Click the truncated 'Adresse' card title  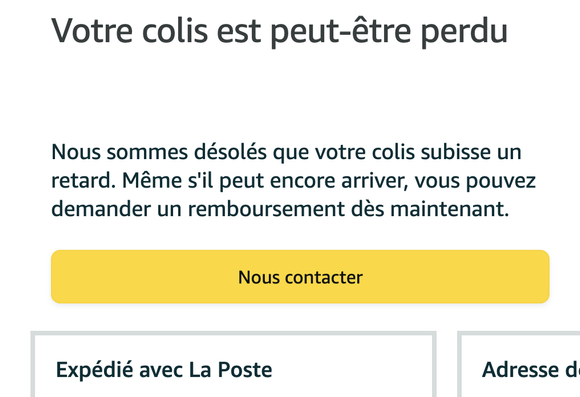[531, 370]
